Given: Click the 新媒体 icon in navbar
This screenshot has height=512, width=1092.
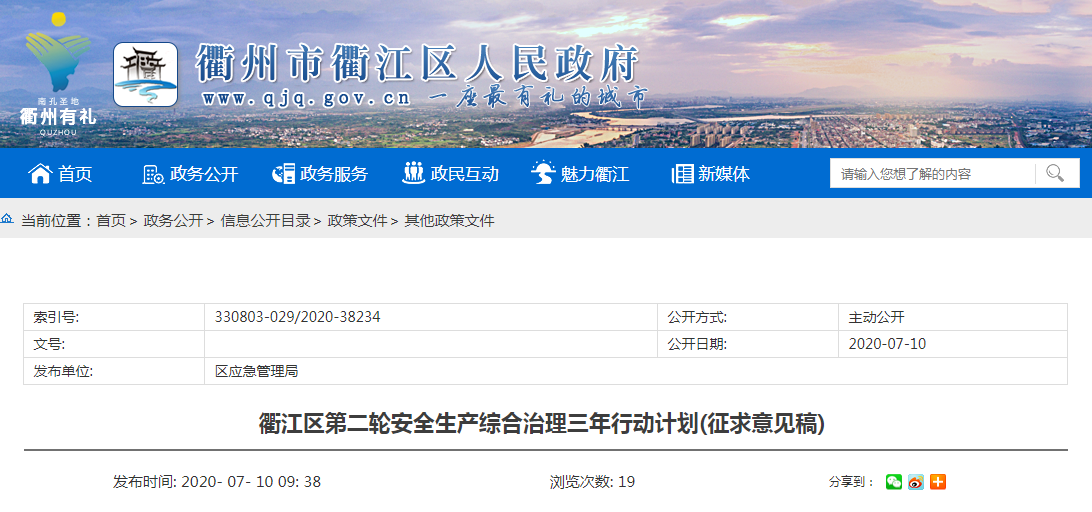Looking at the screenshot, I should pyautogui.click(x=683, y=174).
